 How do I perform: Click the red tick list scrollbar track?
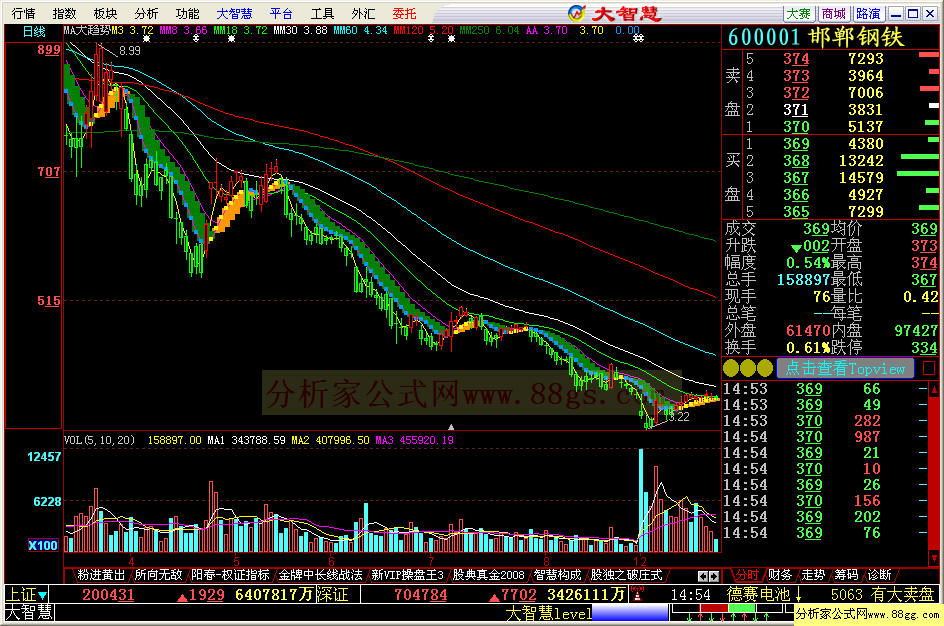click(x=934, y=476)
